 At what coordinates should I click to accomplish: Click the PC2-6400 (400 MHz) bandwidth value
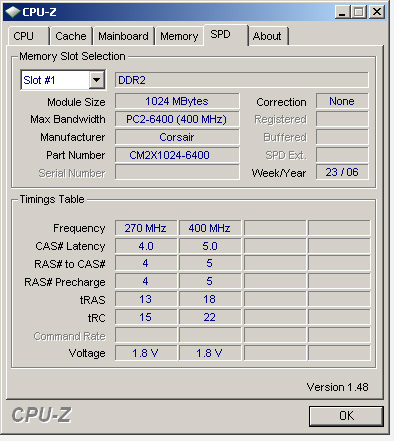click(x=177, y=119)
